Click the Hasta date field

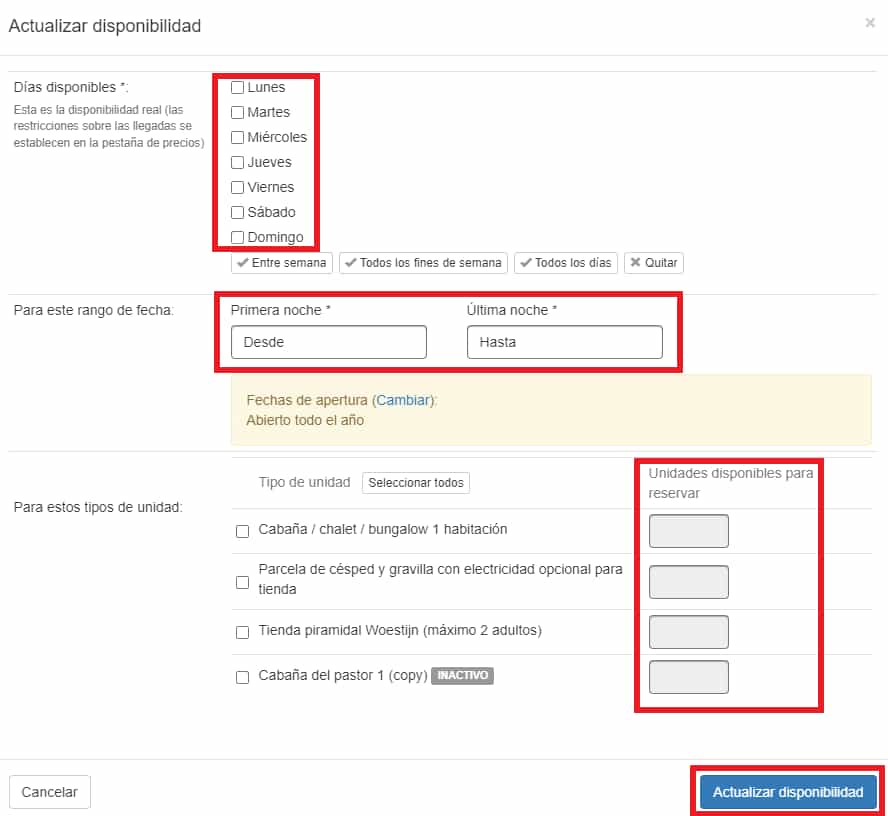565,342
